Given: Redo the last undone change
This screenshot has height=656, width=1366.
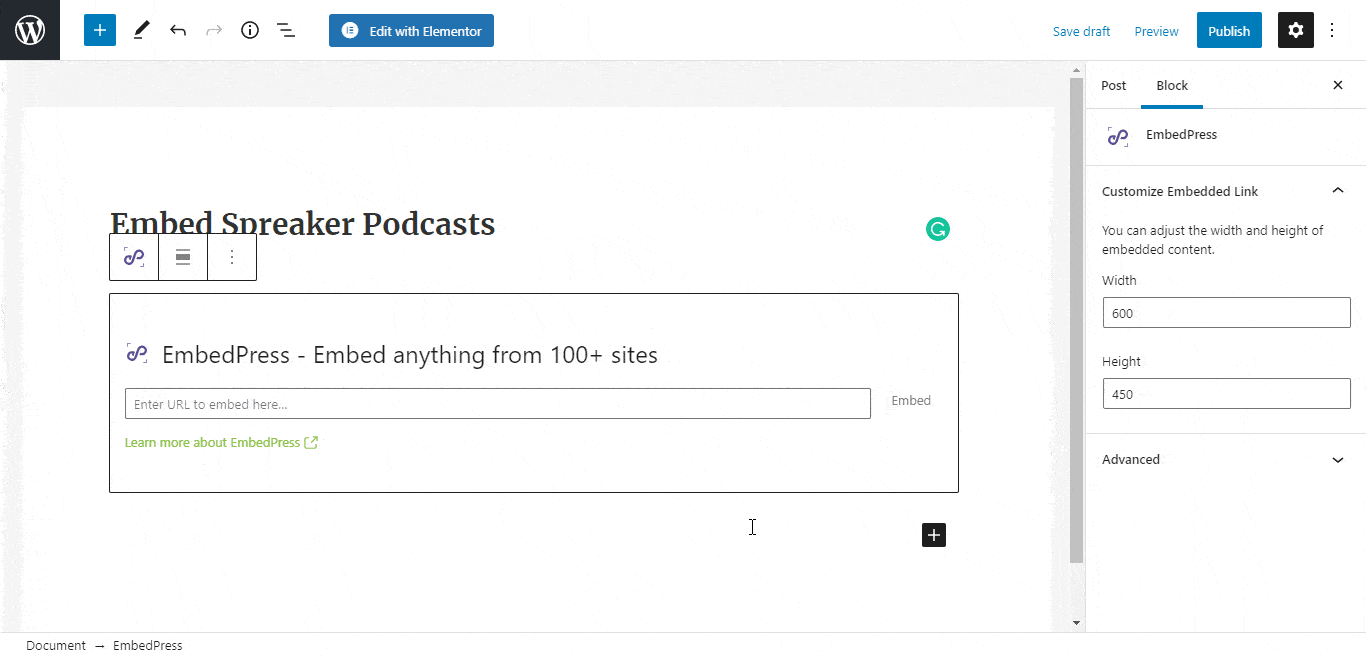Looking at the screenshot, I should click(x=214, y=30).
